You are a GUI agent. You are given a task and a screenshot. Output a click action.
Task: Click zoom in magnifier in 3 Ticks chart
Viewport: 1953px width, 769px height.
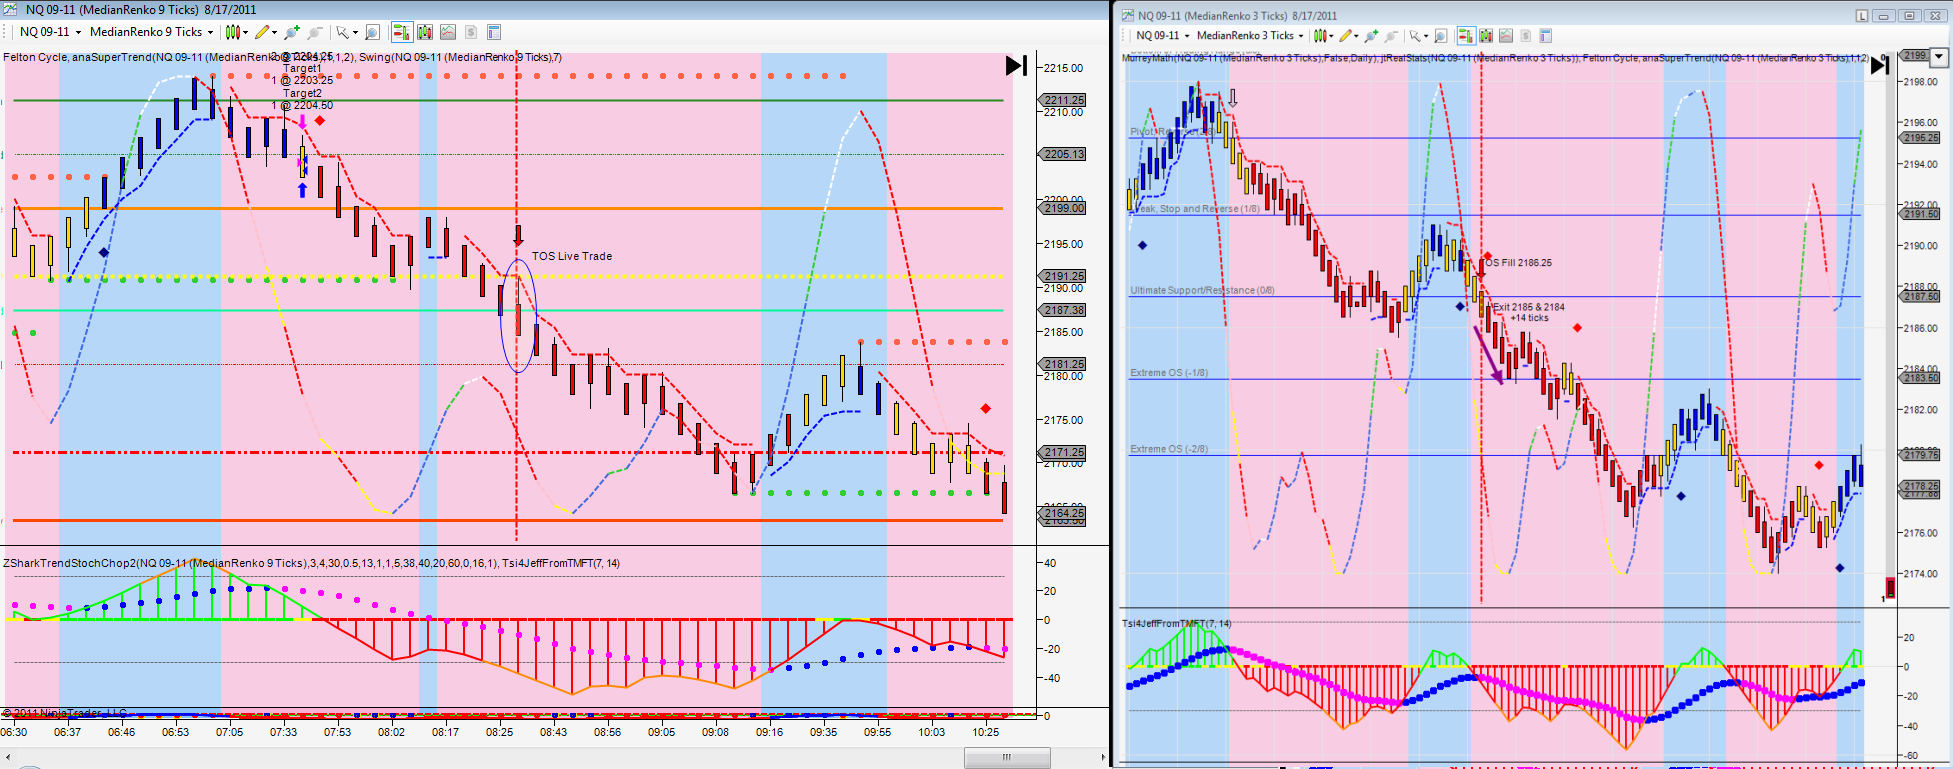[1372, 36]
